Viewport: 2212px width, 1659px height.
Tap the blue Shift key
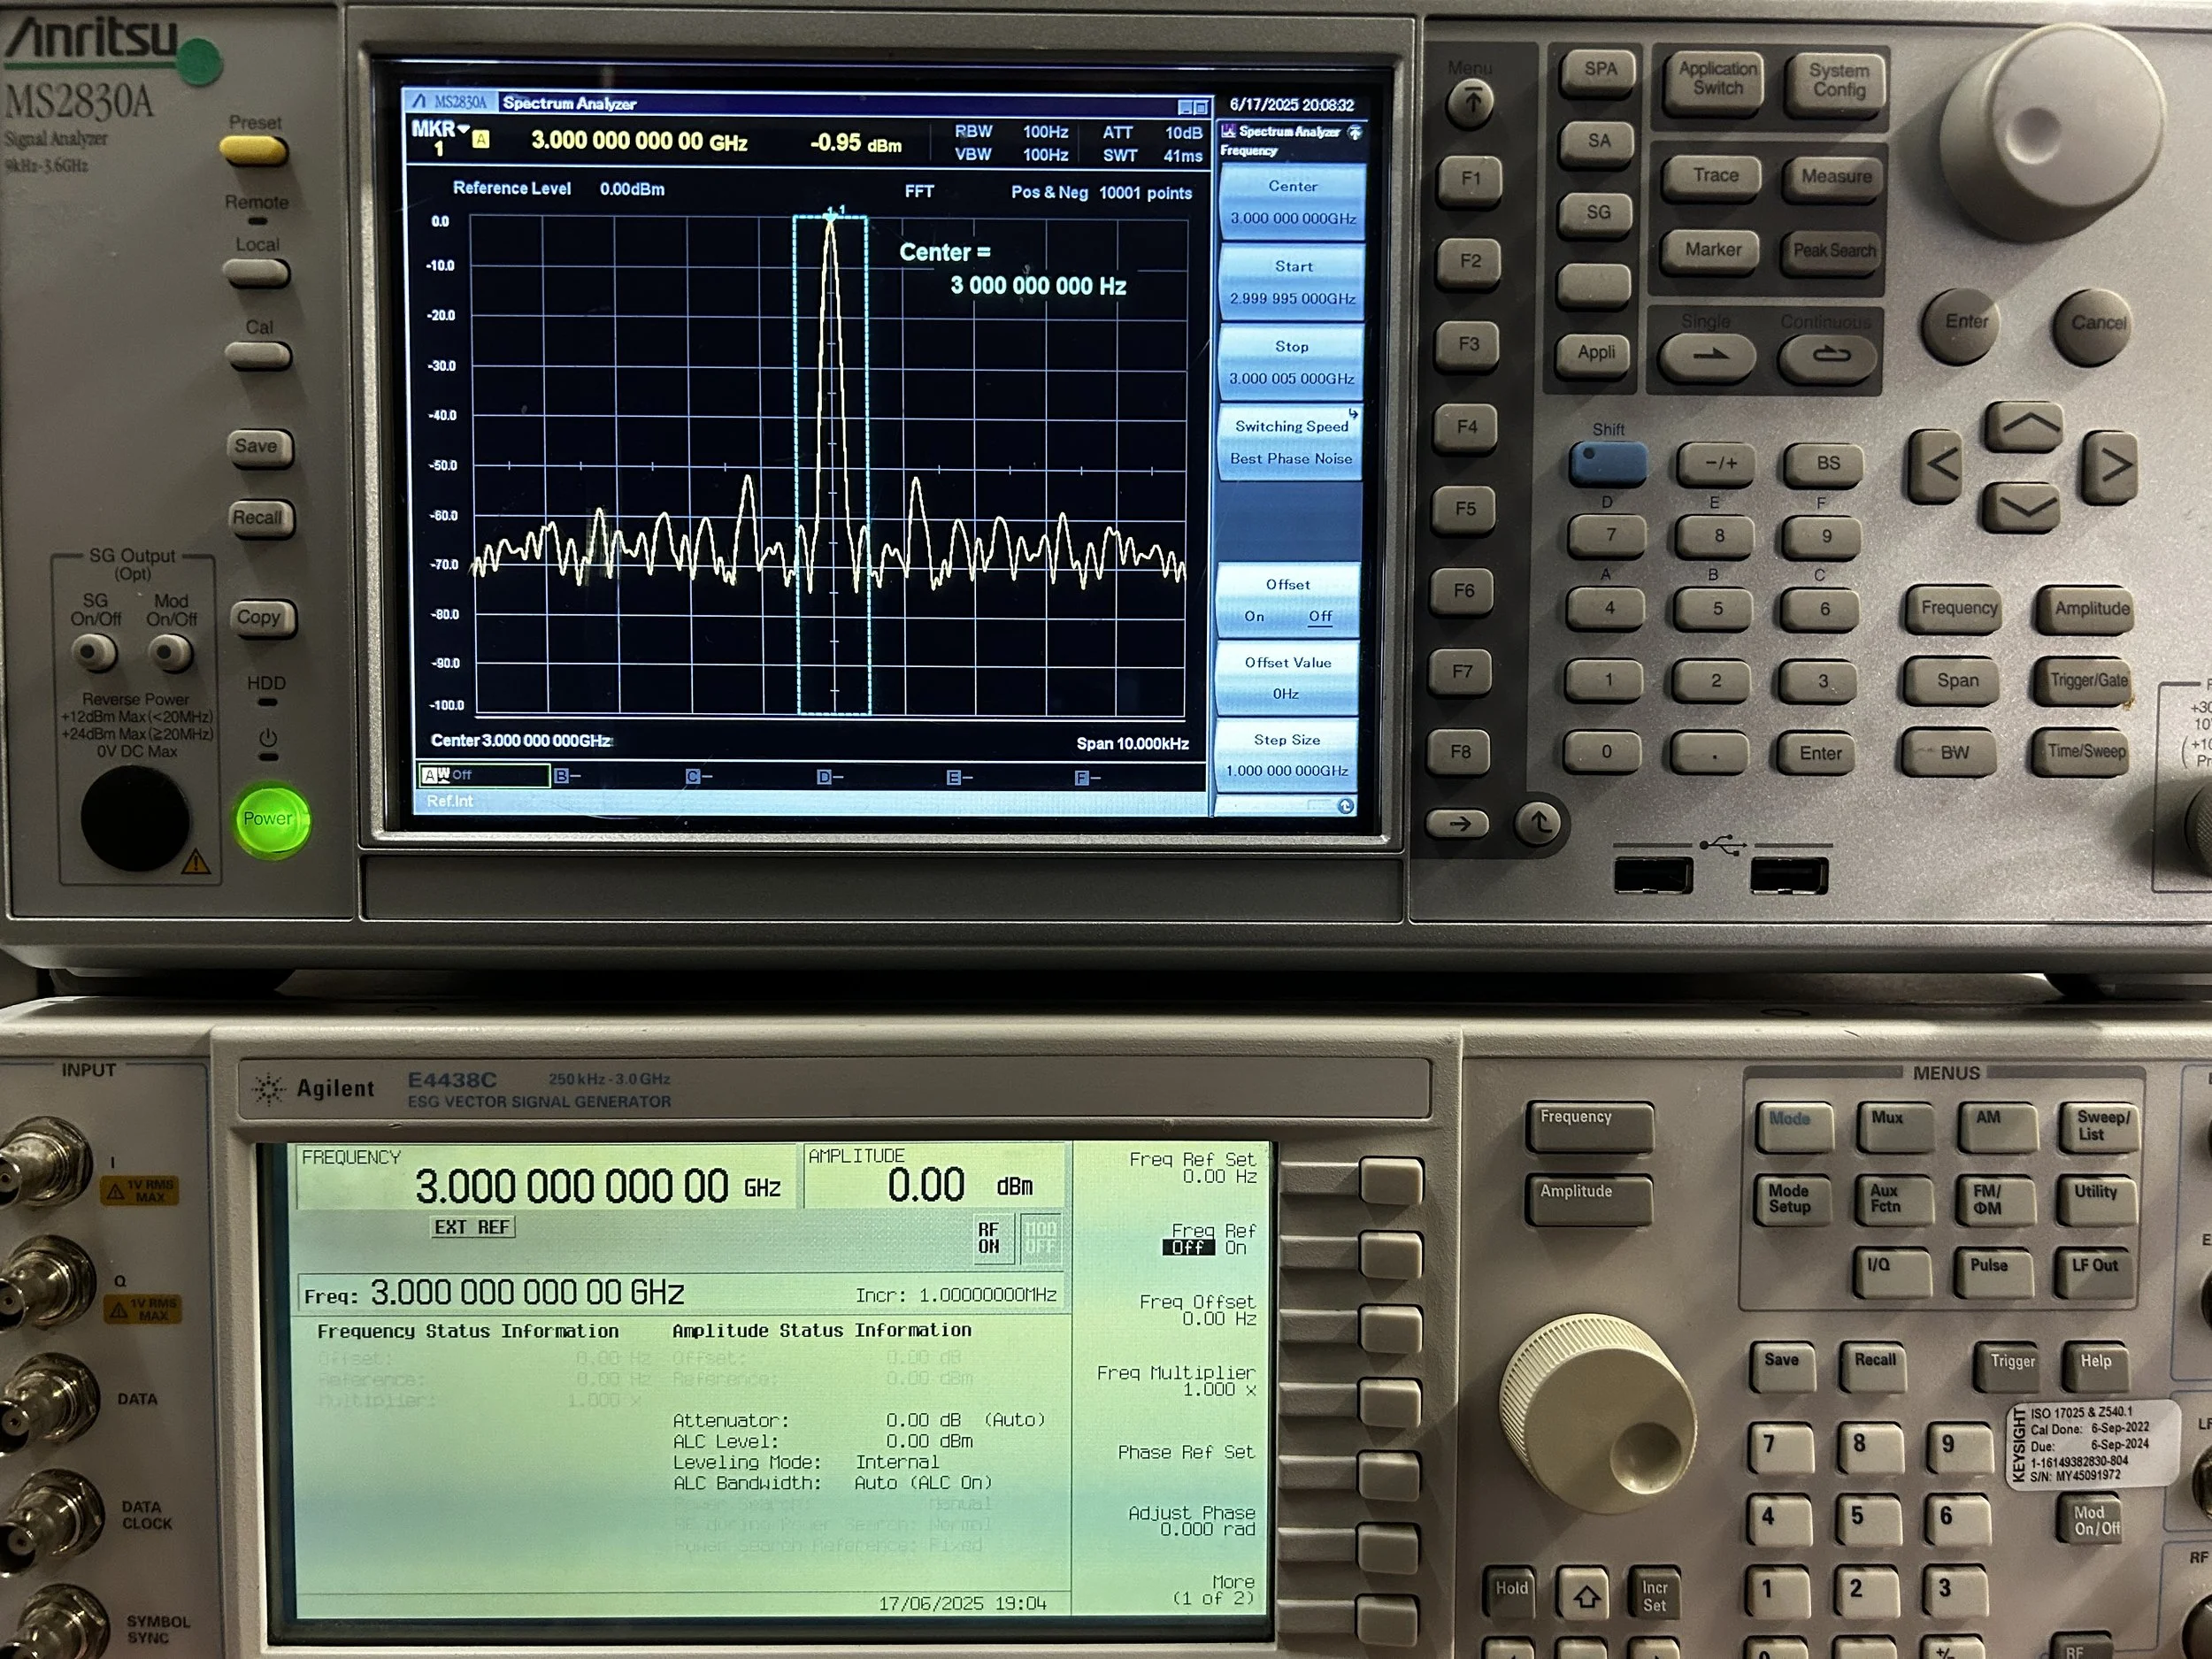click(1608, 462)
